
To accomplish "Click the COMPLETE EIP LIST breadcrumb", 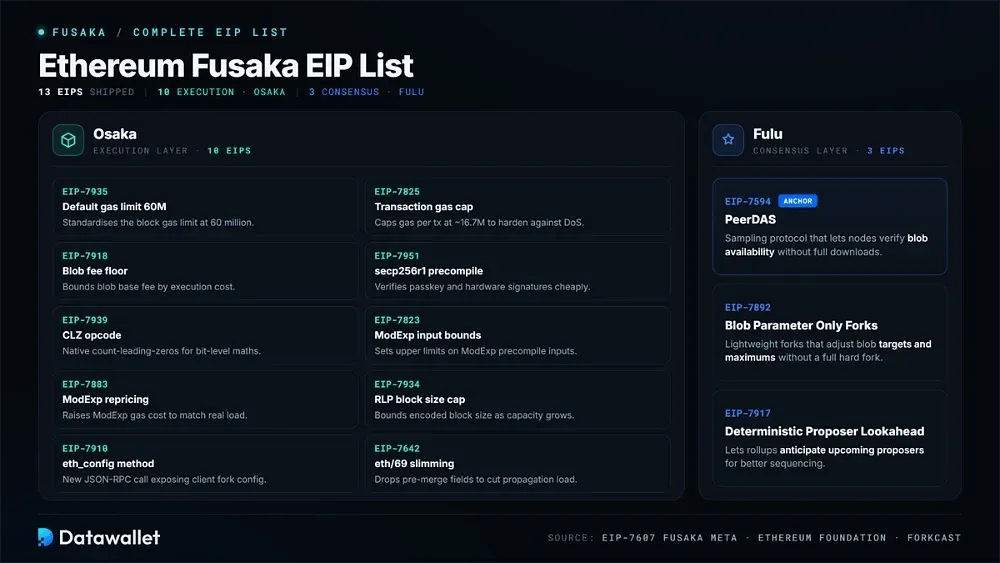I will [210, 33].
